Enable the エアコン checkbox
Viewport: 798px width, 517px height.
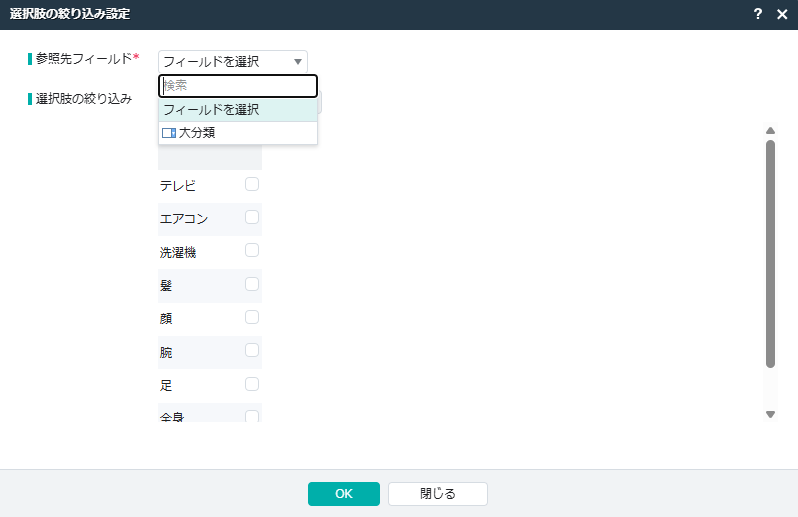click(252, 217)
